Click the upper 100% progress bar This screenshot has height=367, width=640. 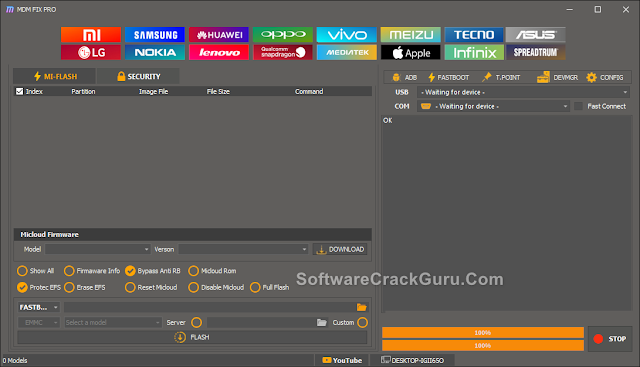483,333
